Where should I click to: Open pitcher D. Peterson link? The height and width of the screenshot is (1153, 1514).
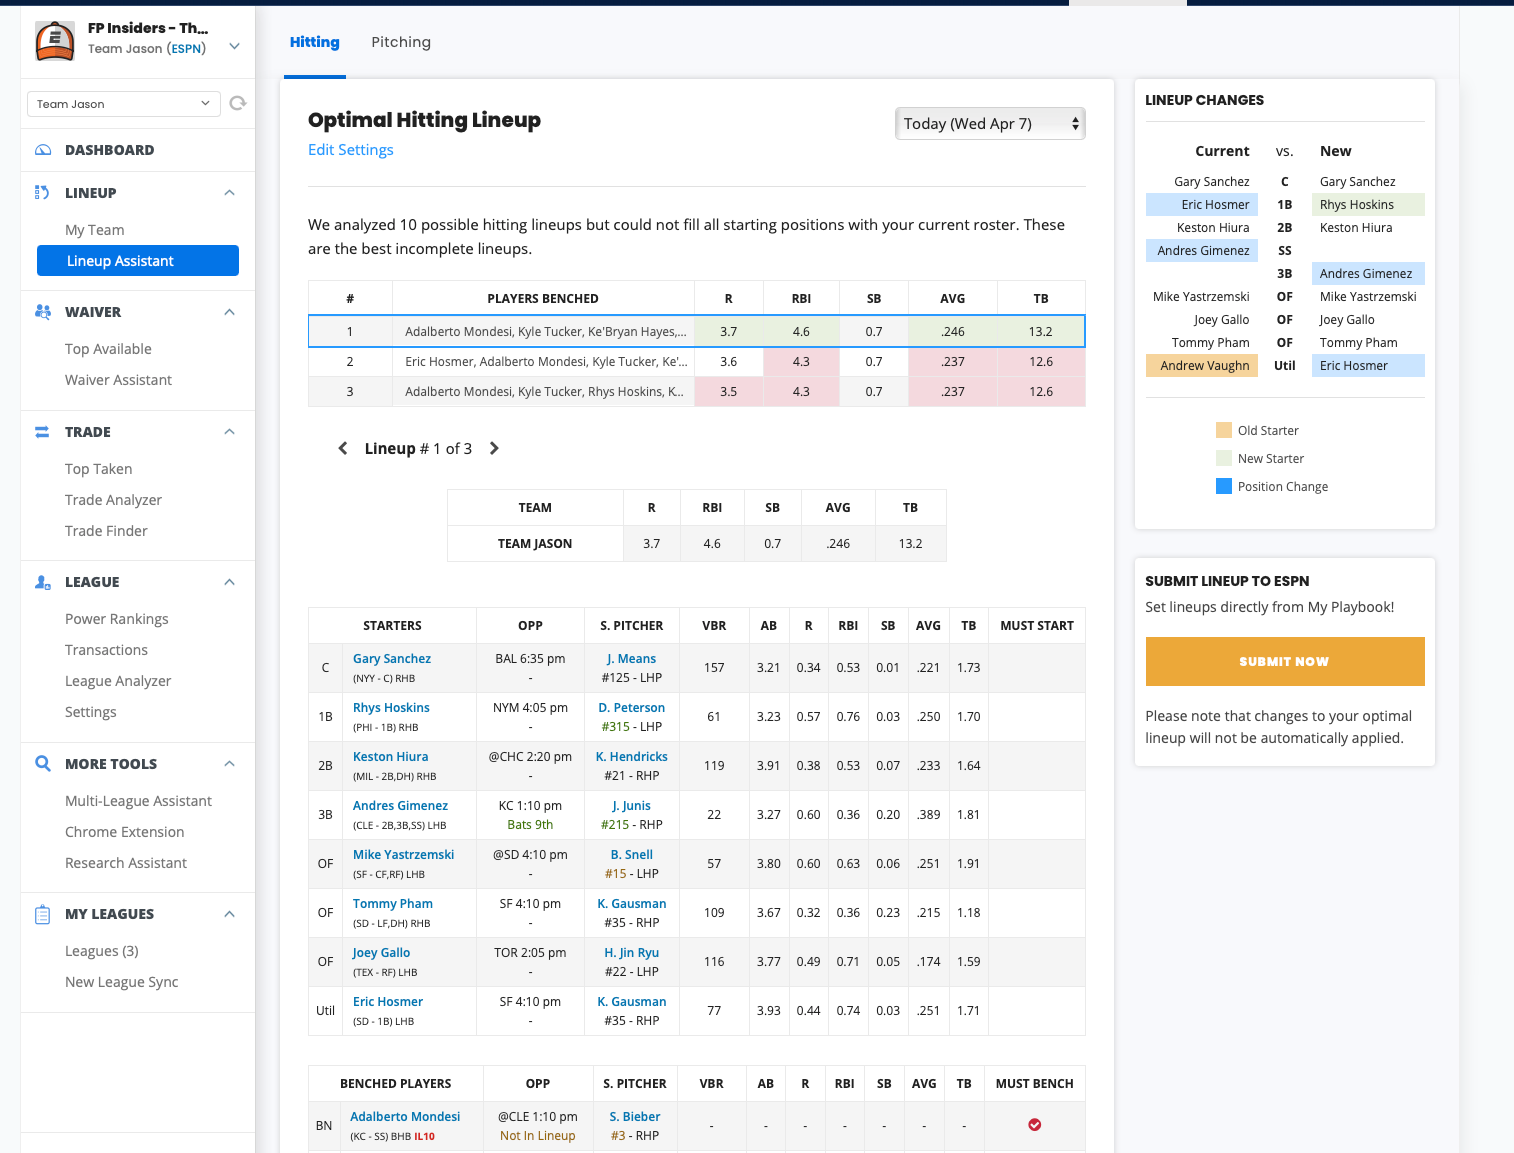click(x=631, y=708)
